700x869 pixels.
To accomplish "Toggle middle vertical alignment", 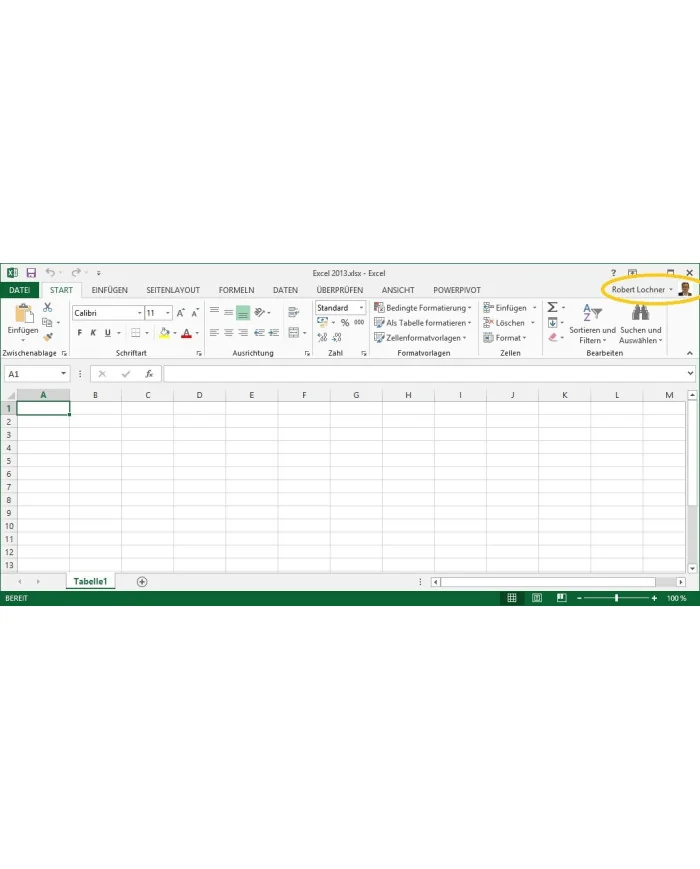I will [x=228, y=313].
